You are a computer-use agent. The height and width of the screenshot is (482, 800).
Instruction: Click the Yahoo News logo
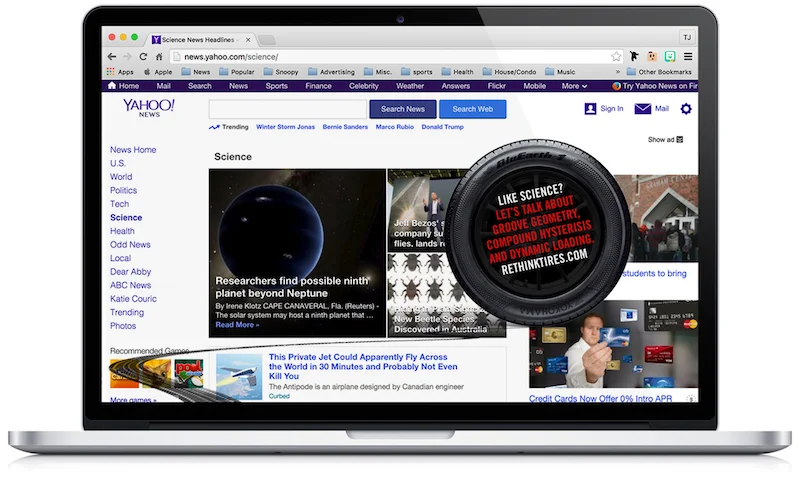(148, 108)
